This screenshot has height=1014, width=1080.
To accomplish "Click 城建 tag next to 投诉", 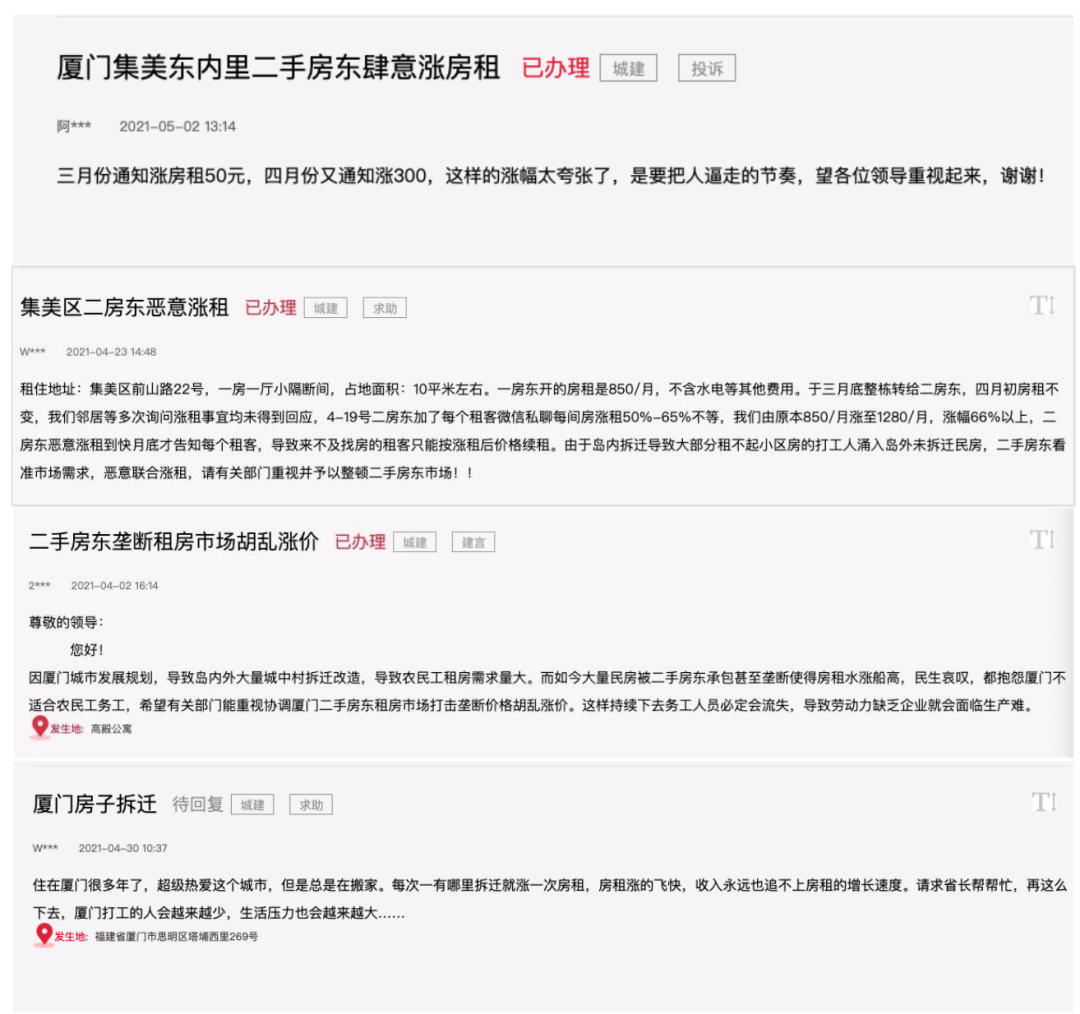I will (x=628, y=69).
